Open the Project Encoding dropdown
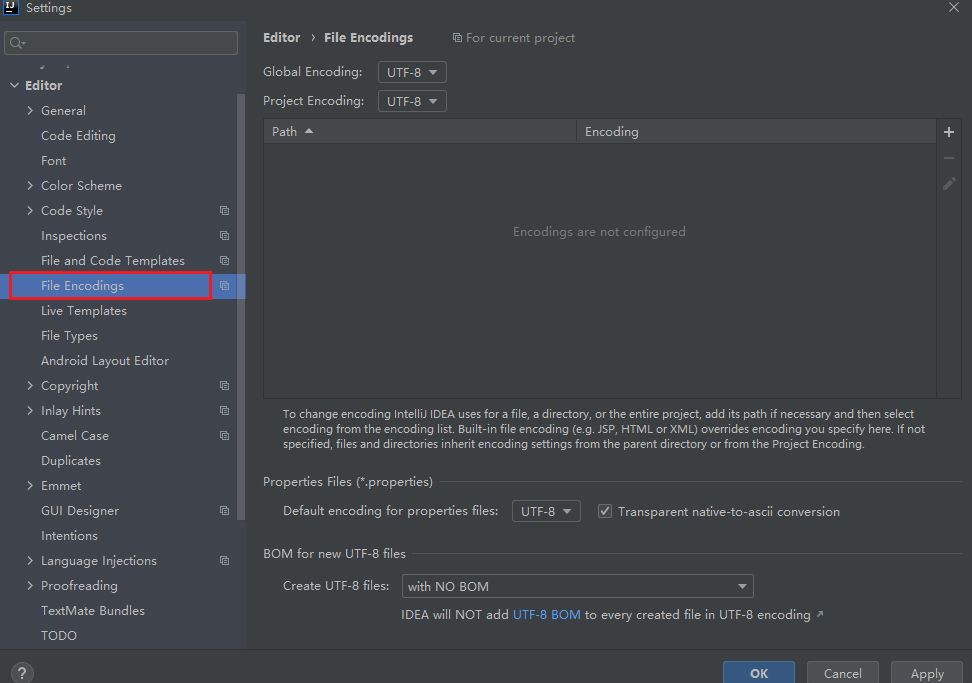972x683 pixels. pos(412,101)
